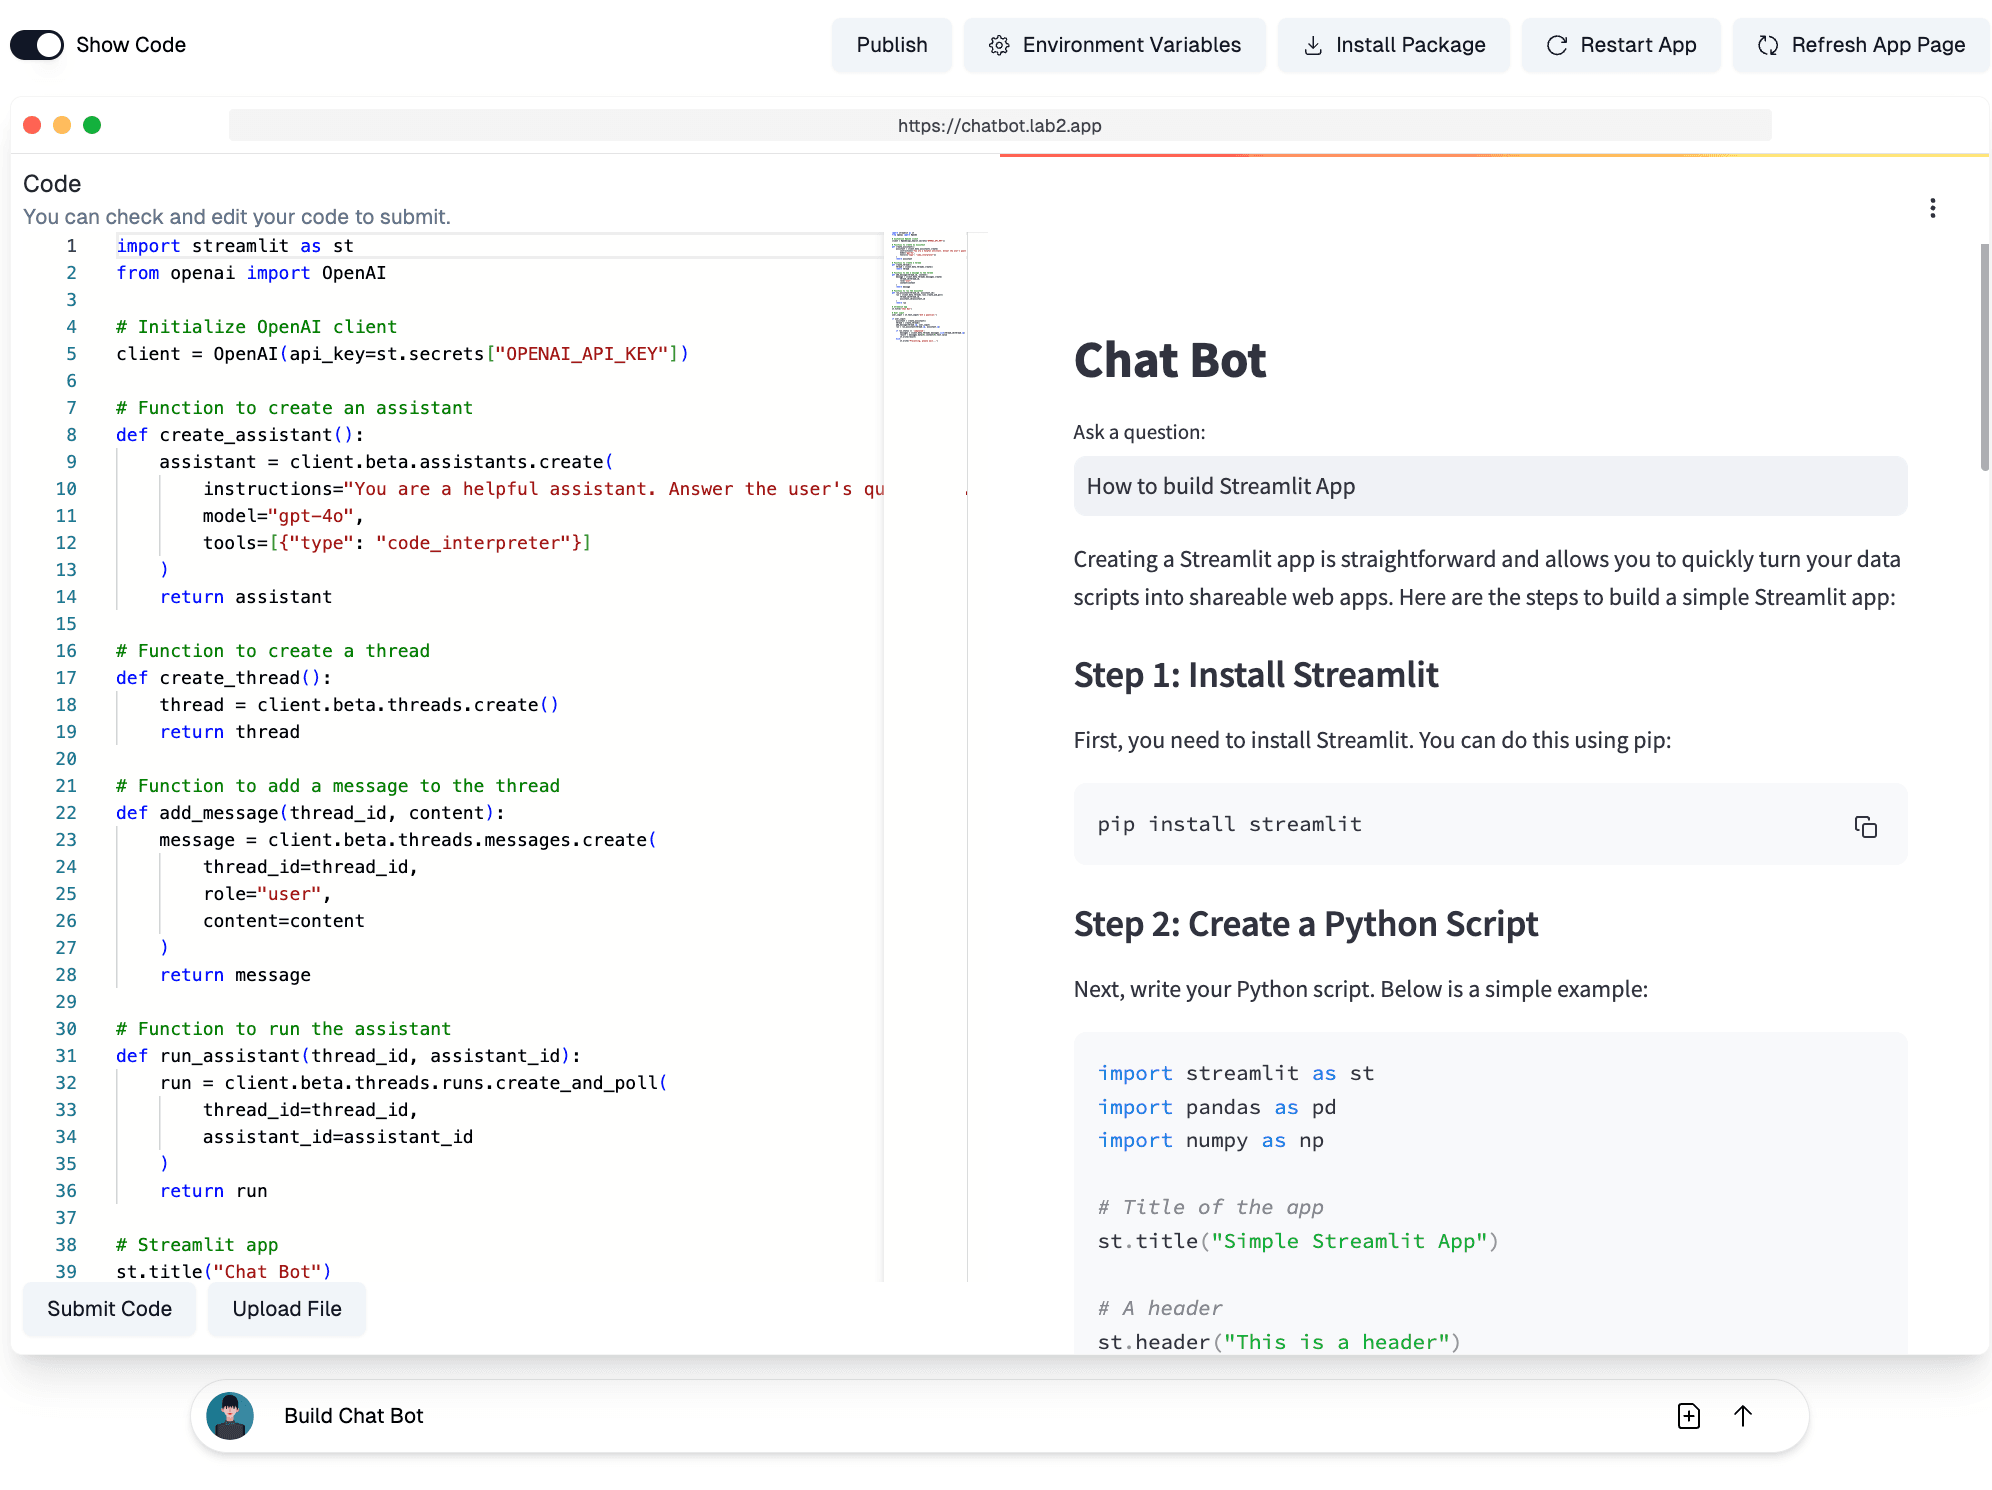
Task: Click the green maximize window dot
Action: pos(92,125)
